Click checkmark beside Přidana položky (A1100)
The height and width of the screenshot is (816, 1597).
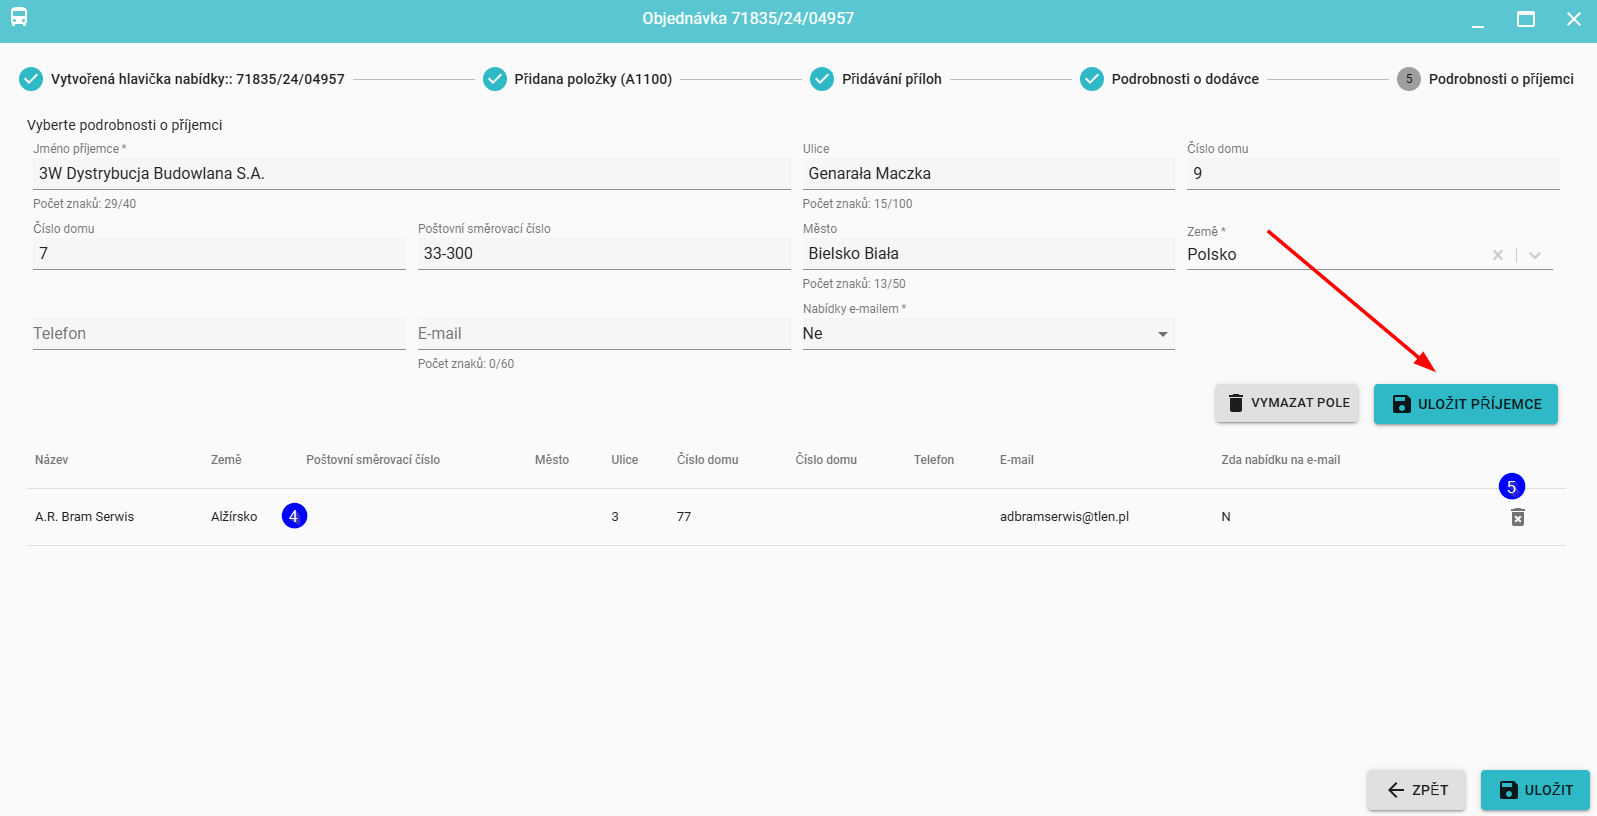(x=495, y=79)
